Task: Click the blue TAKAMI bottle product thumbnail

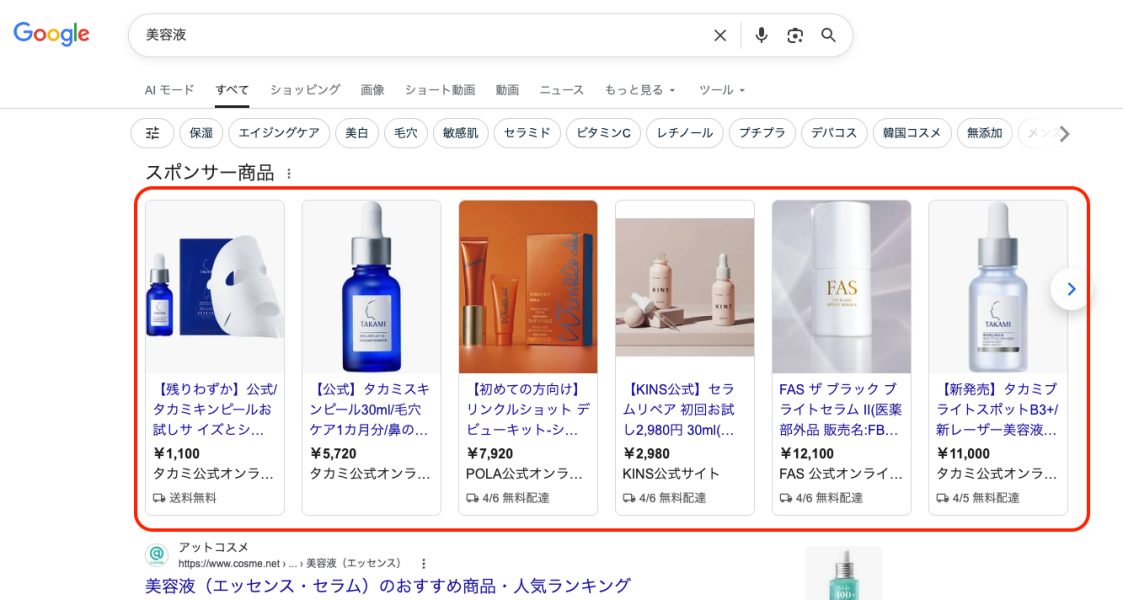Action: [371, 286]
